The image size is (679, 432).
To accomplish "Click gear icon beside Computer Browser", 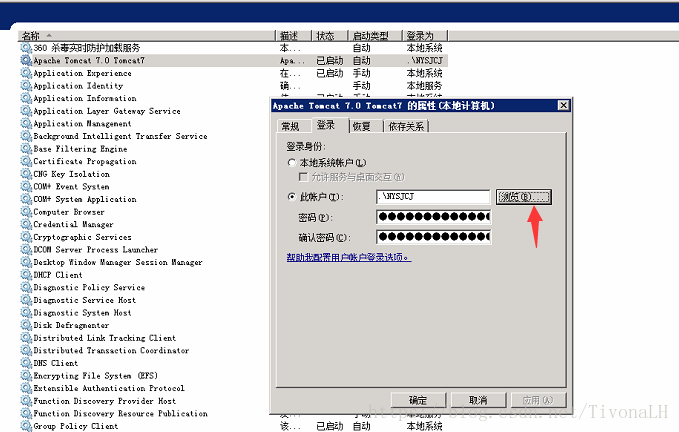I will click(x=26, y=212).
